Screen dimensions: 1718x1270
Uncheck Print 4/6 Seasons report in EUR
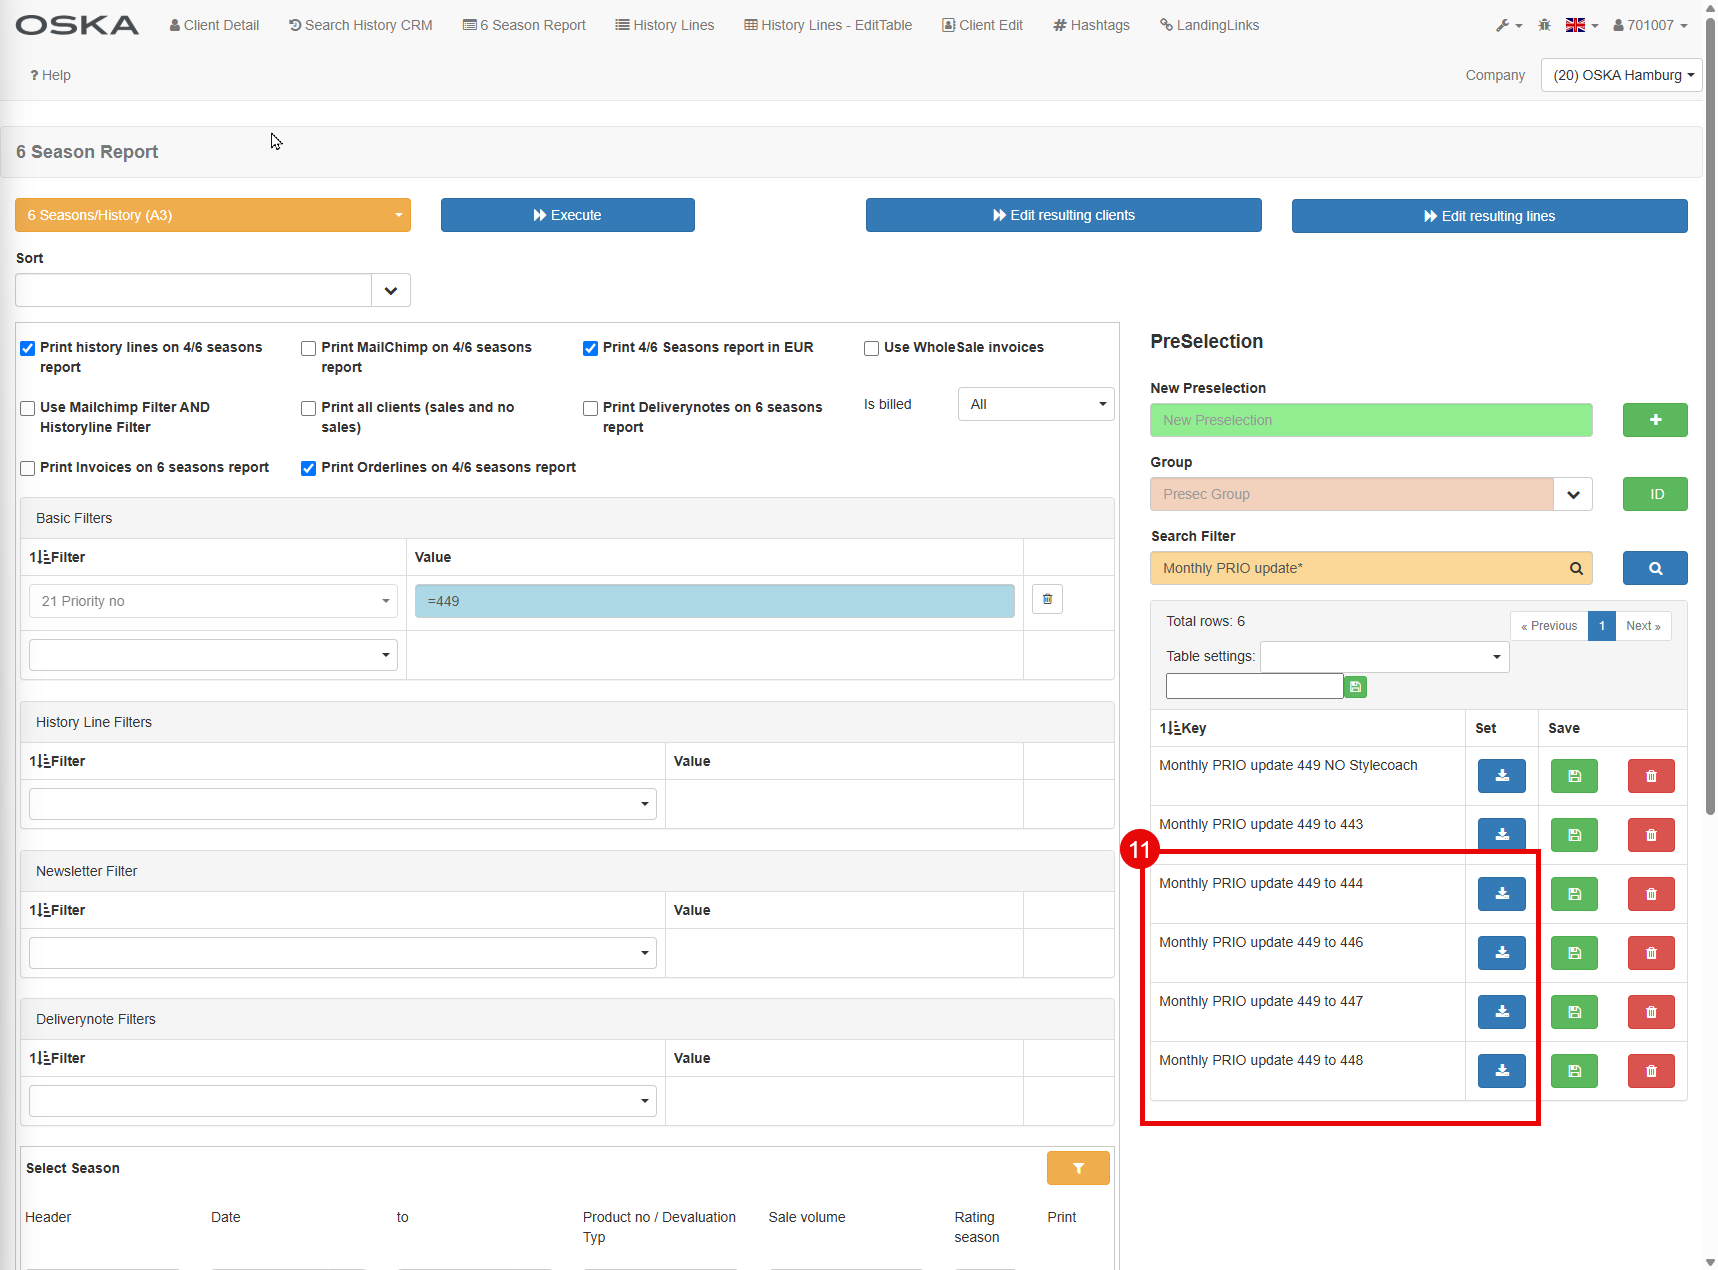[590, 348]
